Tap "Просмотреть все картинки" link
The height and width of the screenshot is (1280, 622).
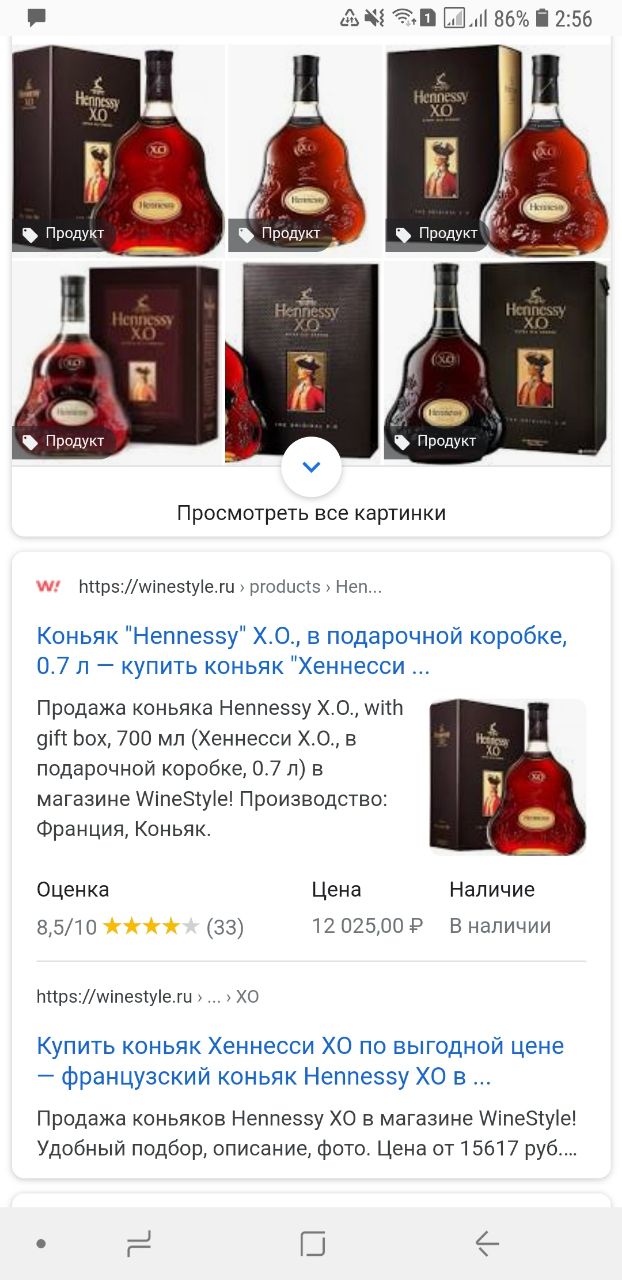click(x=311, y=513)
